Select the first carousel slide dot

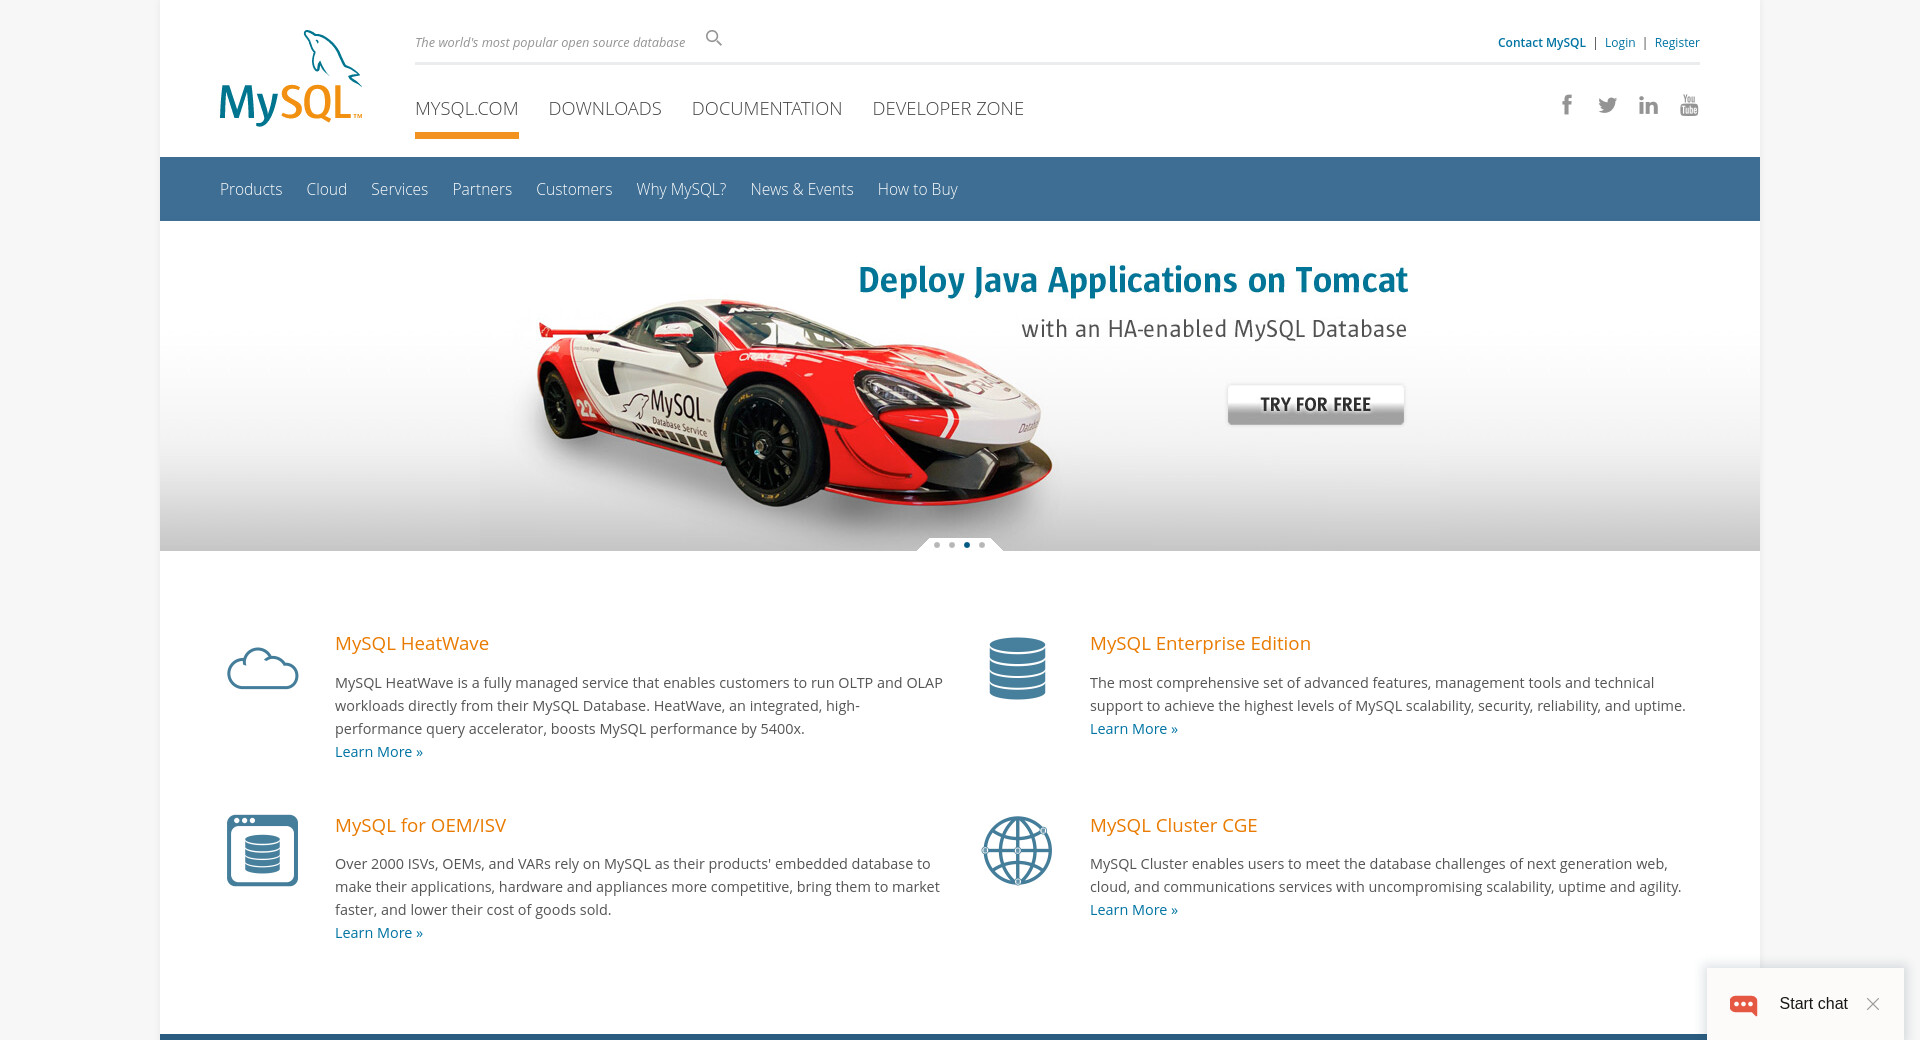(x=937, y=545)
